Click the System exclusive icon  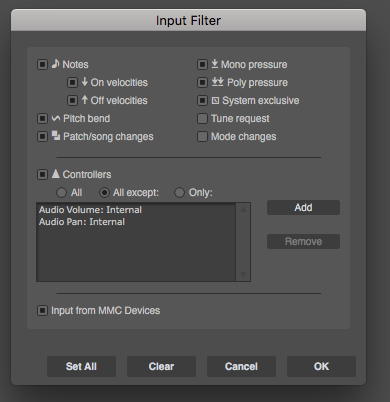point(215,100)
